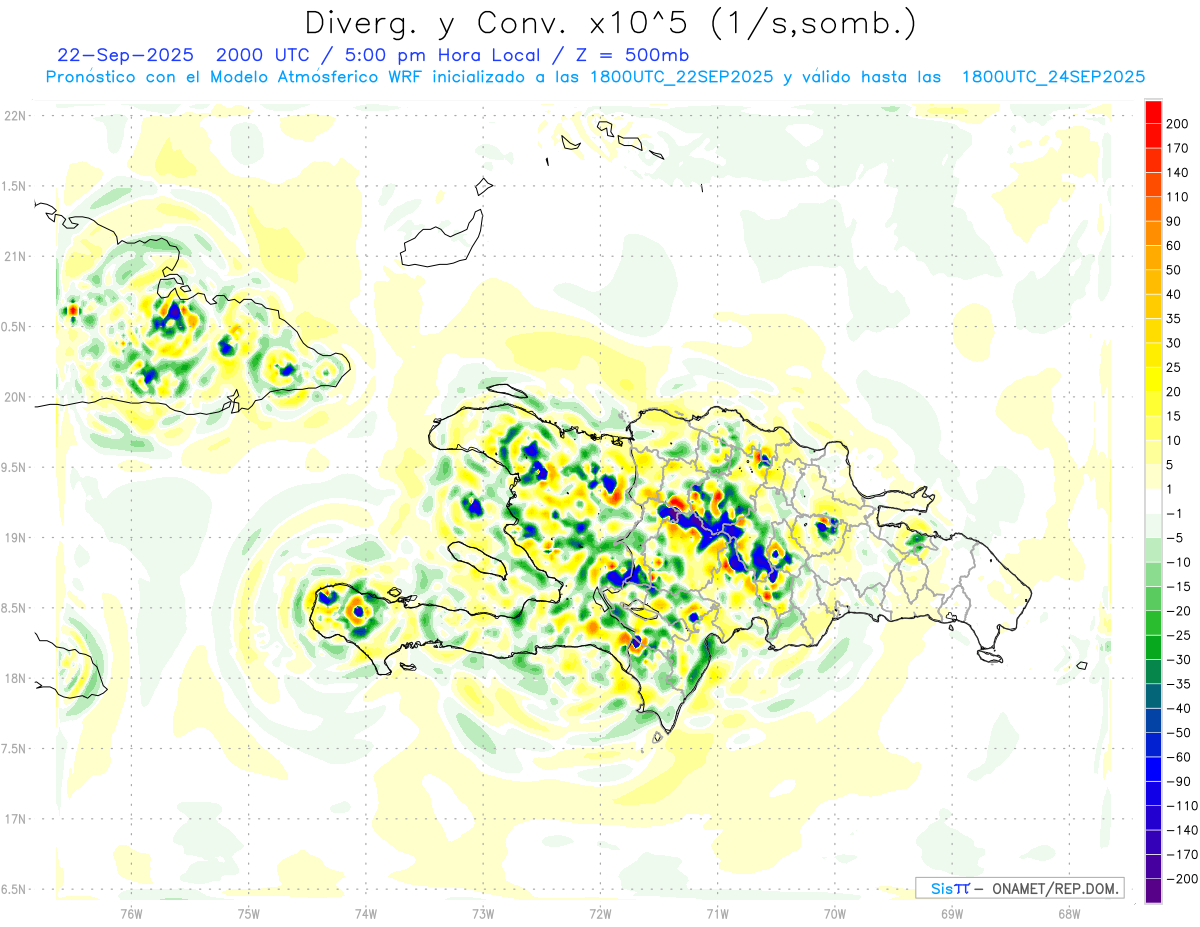Image resolution: width=1200 pixels, height=927 pixels.
Task: Click the color bar label '-15'
Action: (1178, 586)
